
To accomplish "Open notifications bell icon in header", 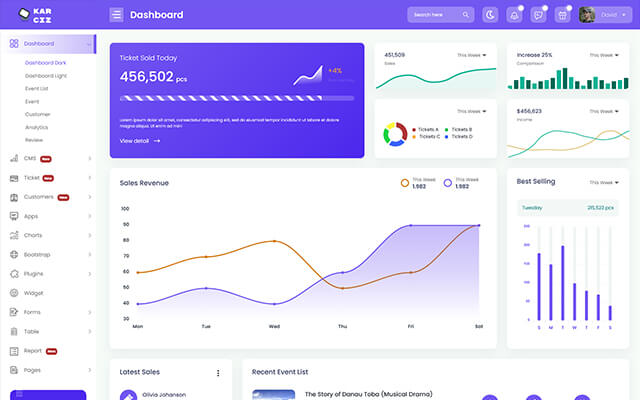I will tap(514, 15).
